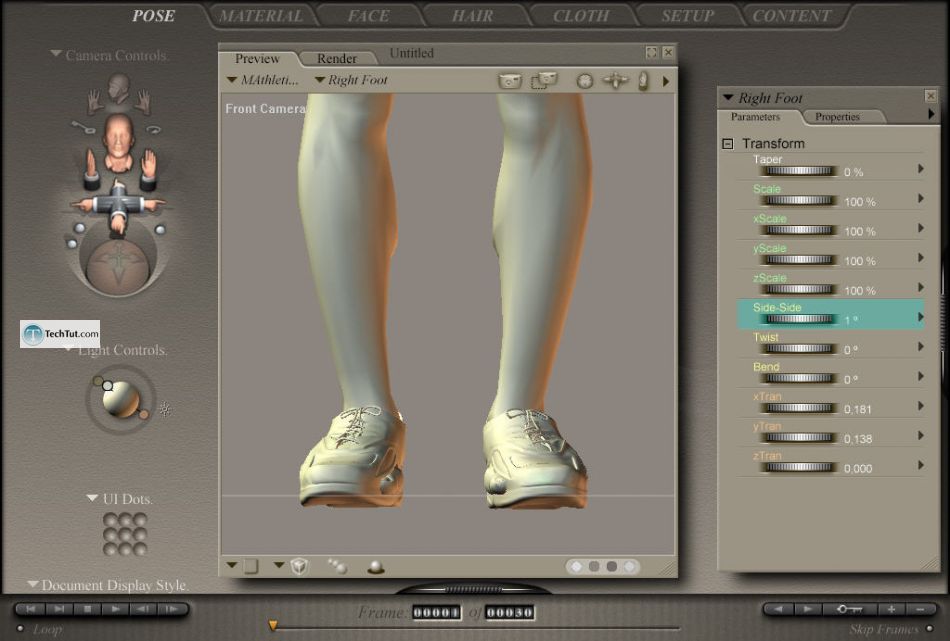Click the first UI Dots memory dot

coord(110,520)
